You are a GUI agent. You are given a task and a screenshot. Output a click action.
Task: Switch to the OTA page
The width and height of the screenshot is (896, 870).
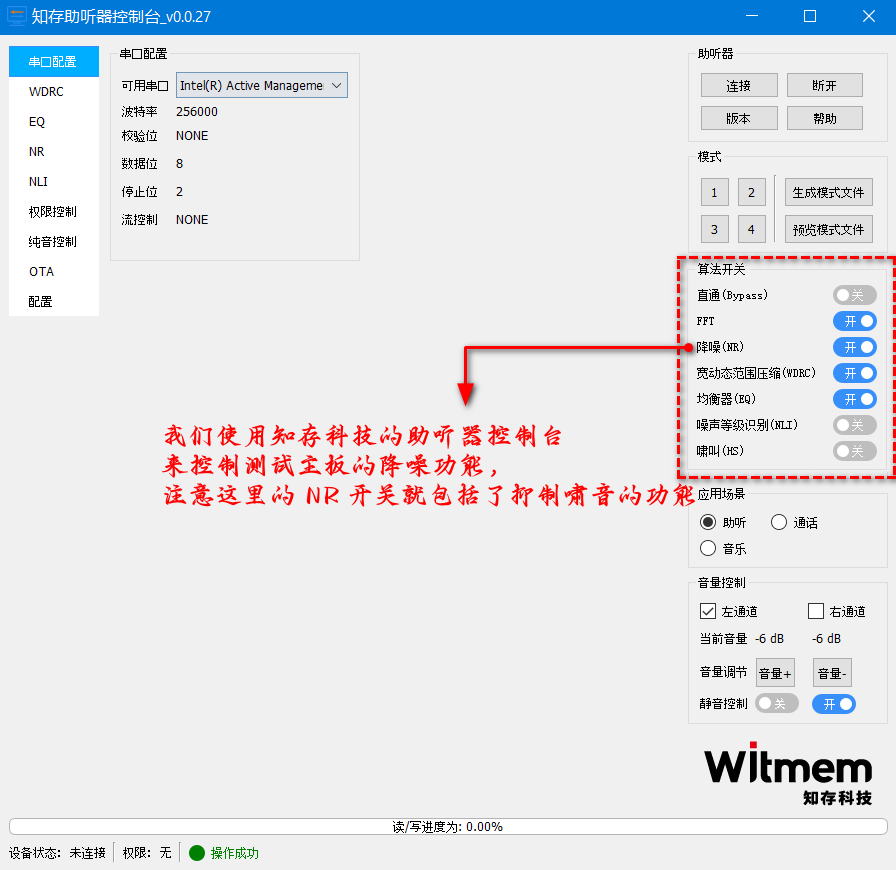tap(39, 271)
